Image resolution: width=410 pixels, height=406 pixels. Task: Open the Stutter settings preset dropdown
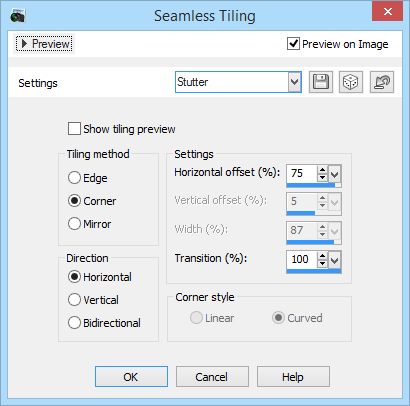294,82
